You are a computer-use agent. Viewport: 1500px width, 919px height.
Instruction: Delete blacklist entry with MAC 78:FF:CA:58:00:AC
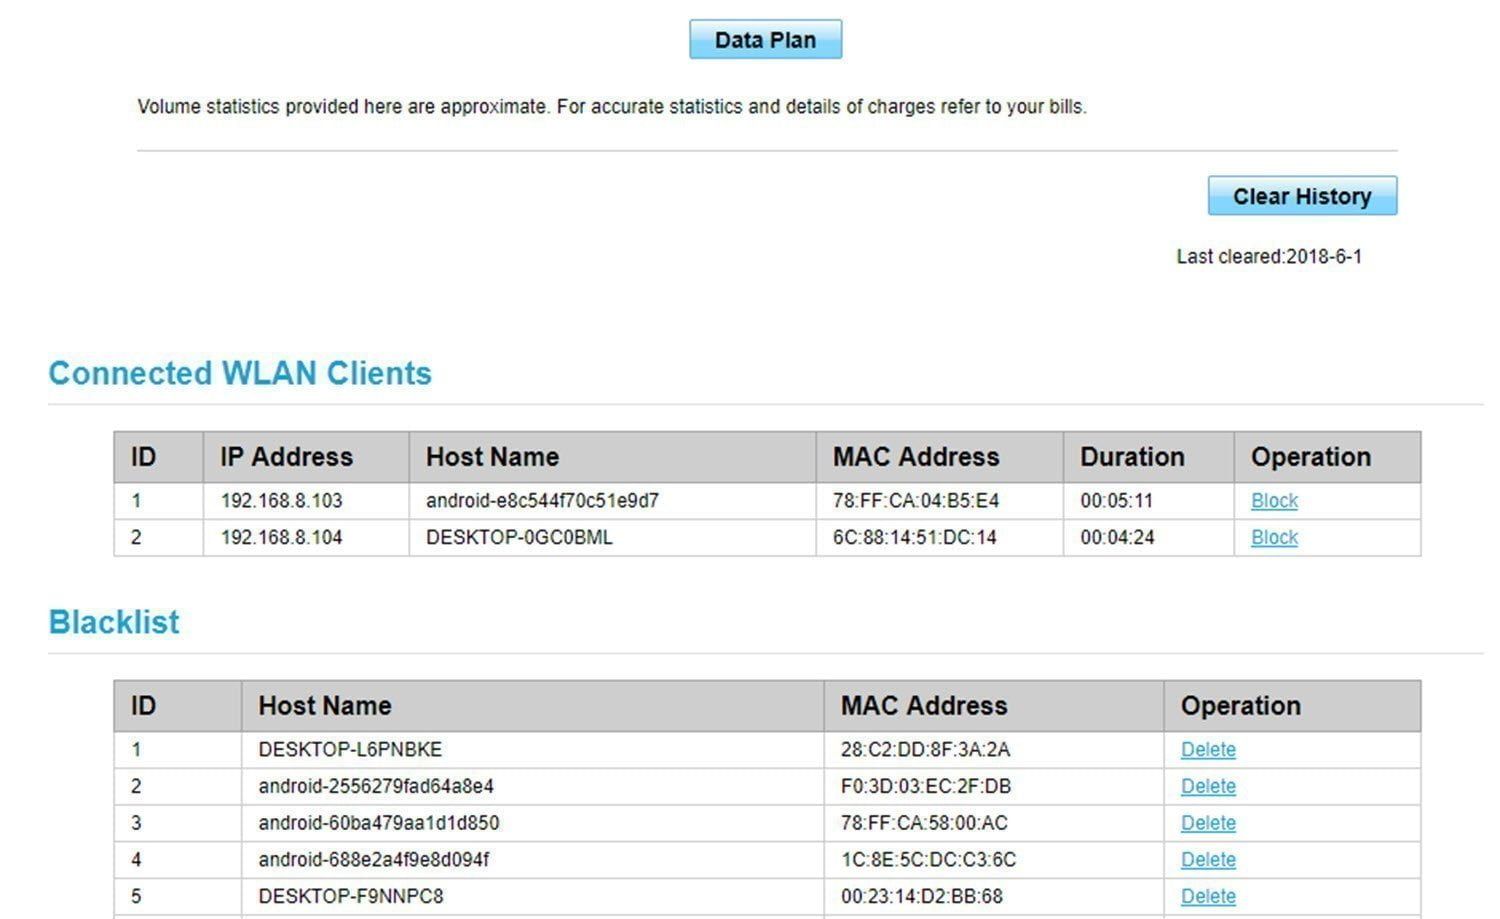(x=1208, y=823)
